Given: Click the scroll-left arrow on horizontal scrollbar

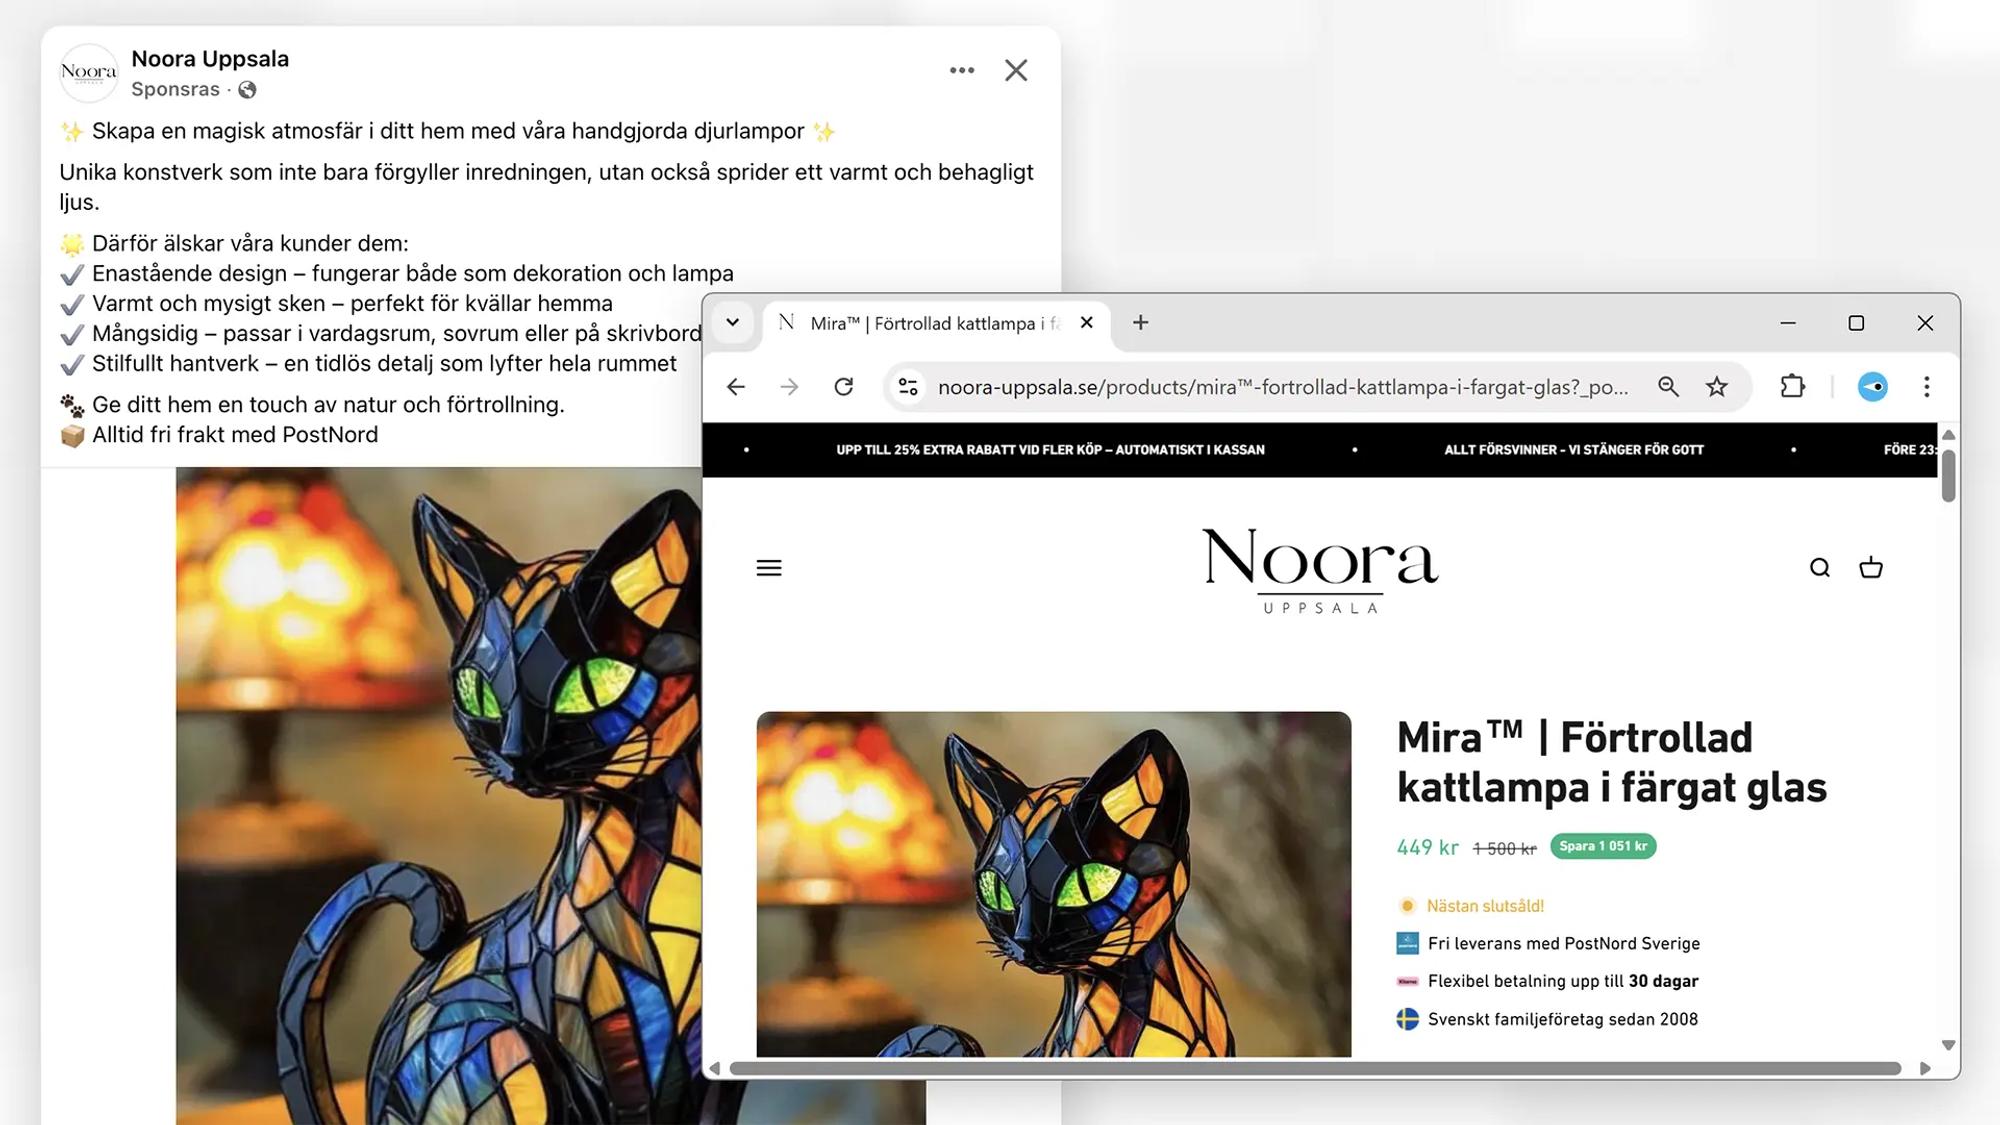Looking at the screenshot, I should [x=714, y=1068].
